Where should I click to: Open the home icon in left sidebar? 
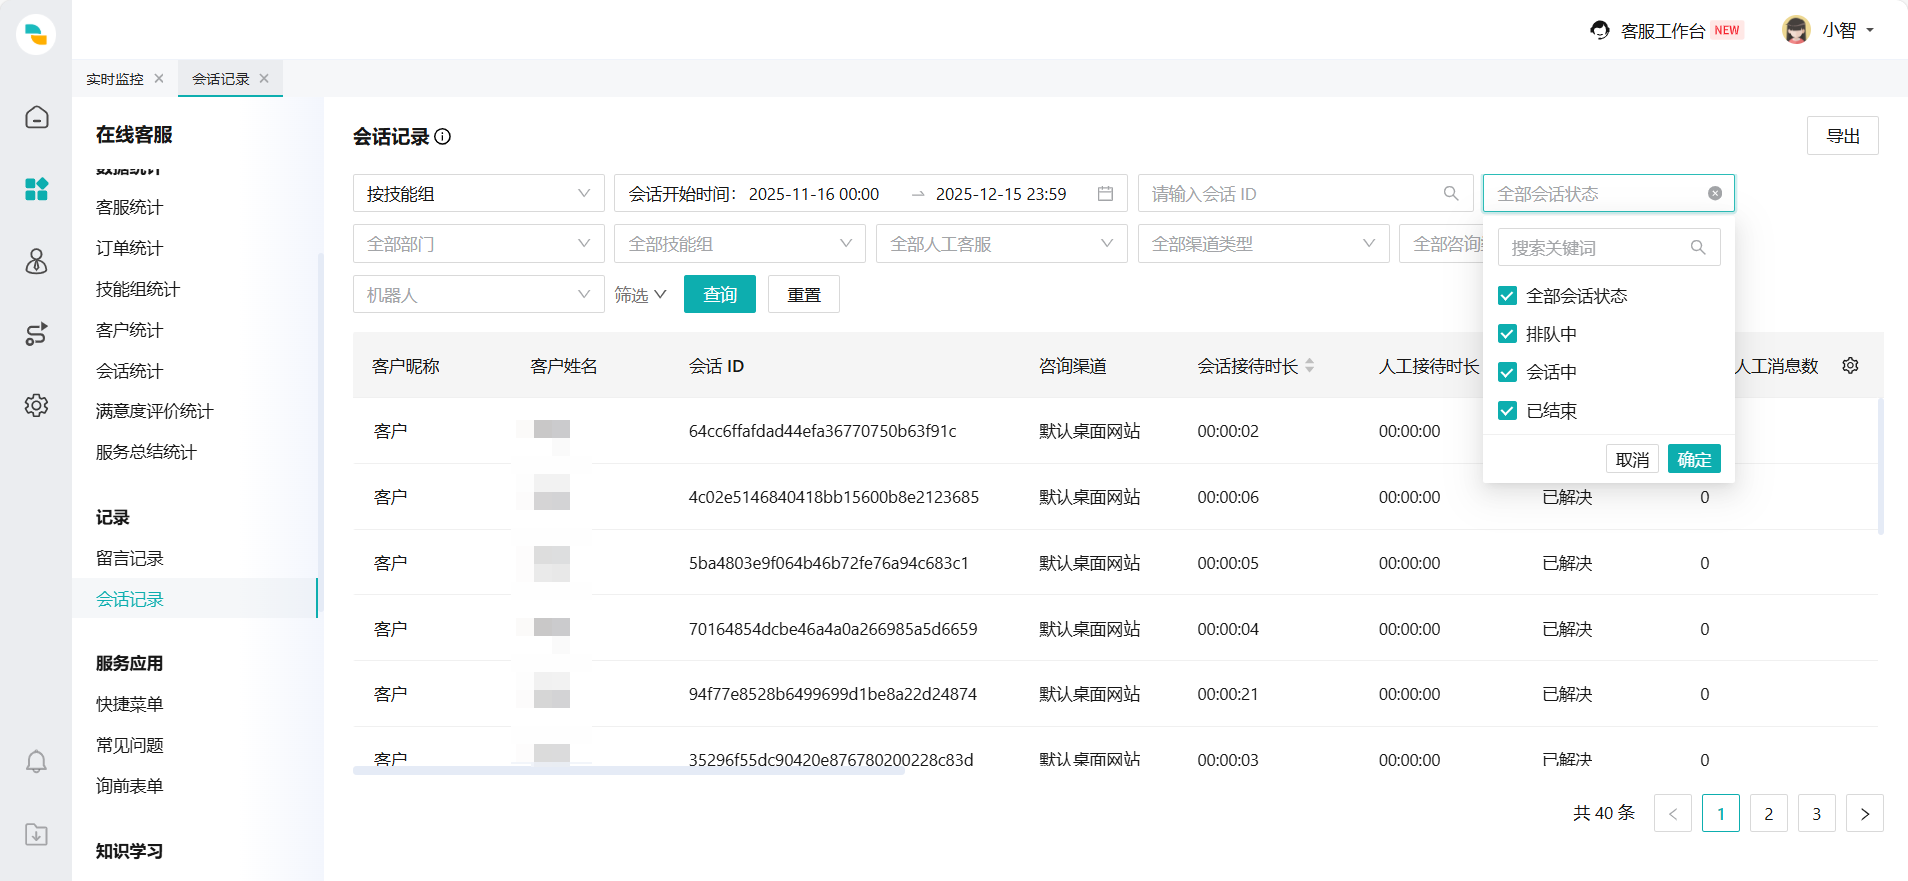coord(36,118)
